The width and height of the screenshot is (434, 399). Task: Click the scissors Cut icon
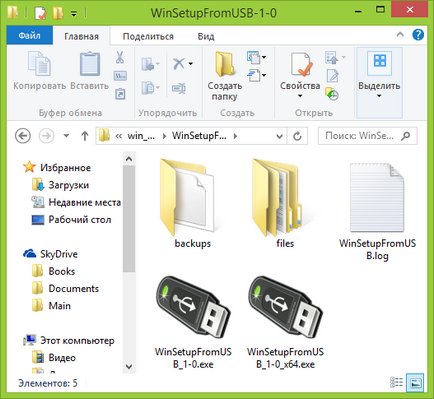coord(120,57)
